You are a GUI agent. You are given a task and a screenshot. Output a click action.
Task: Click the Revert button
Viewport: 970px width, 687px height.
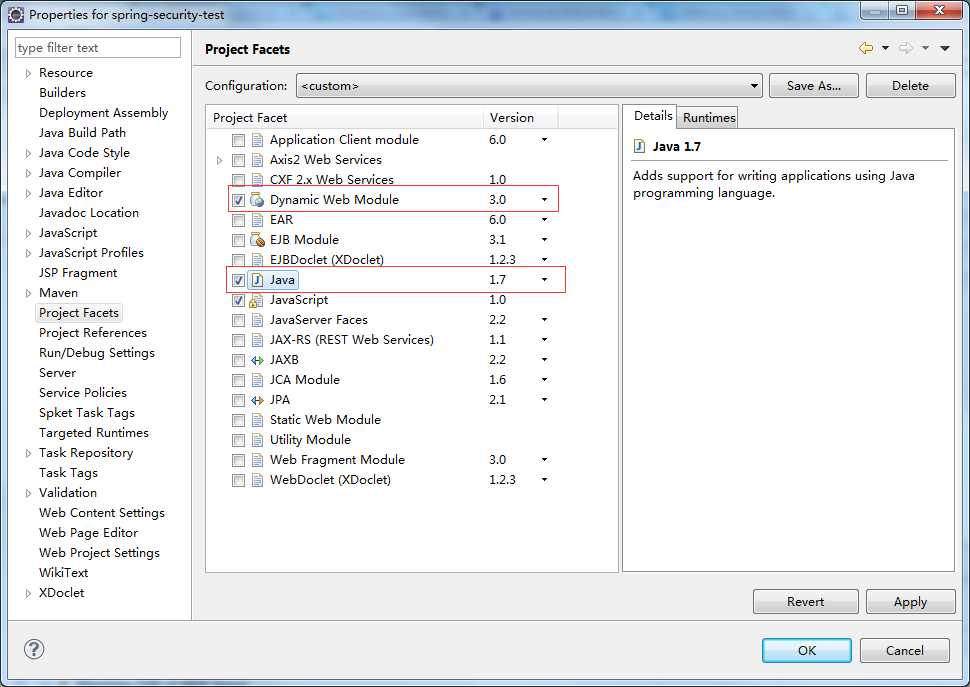tap(805, 601)
